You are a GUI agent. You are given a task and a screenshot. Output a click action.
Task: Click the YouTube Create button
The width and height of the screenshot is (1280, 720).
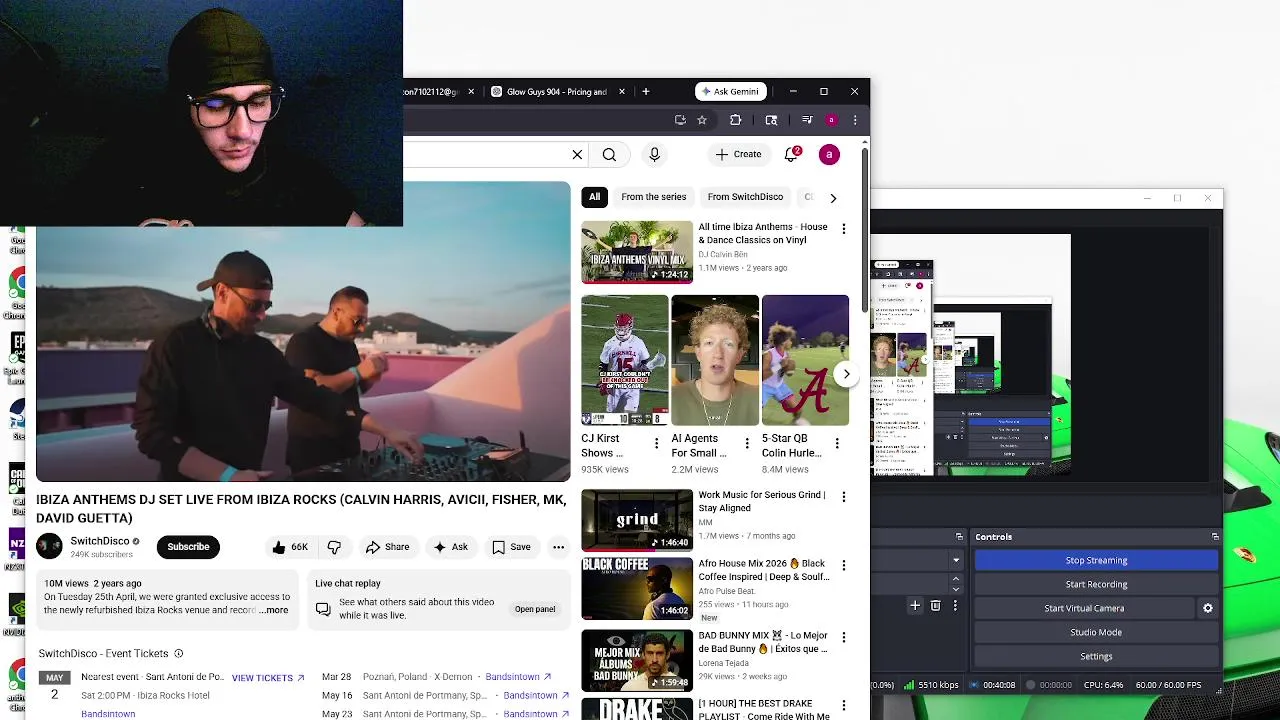(739, 154)
